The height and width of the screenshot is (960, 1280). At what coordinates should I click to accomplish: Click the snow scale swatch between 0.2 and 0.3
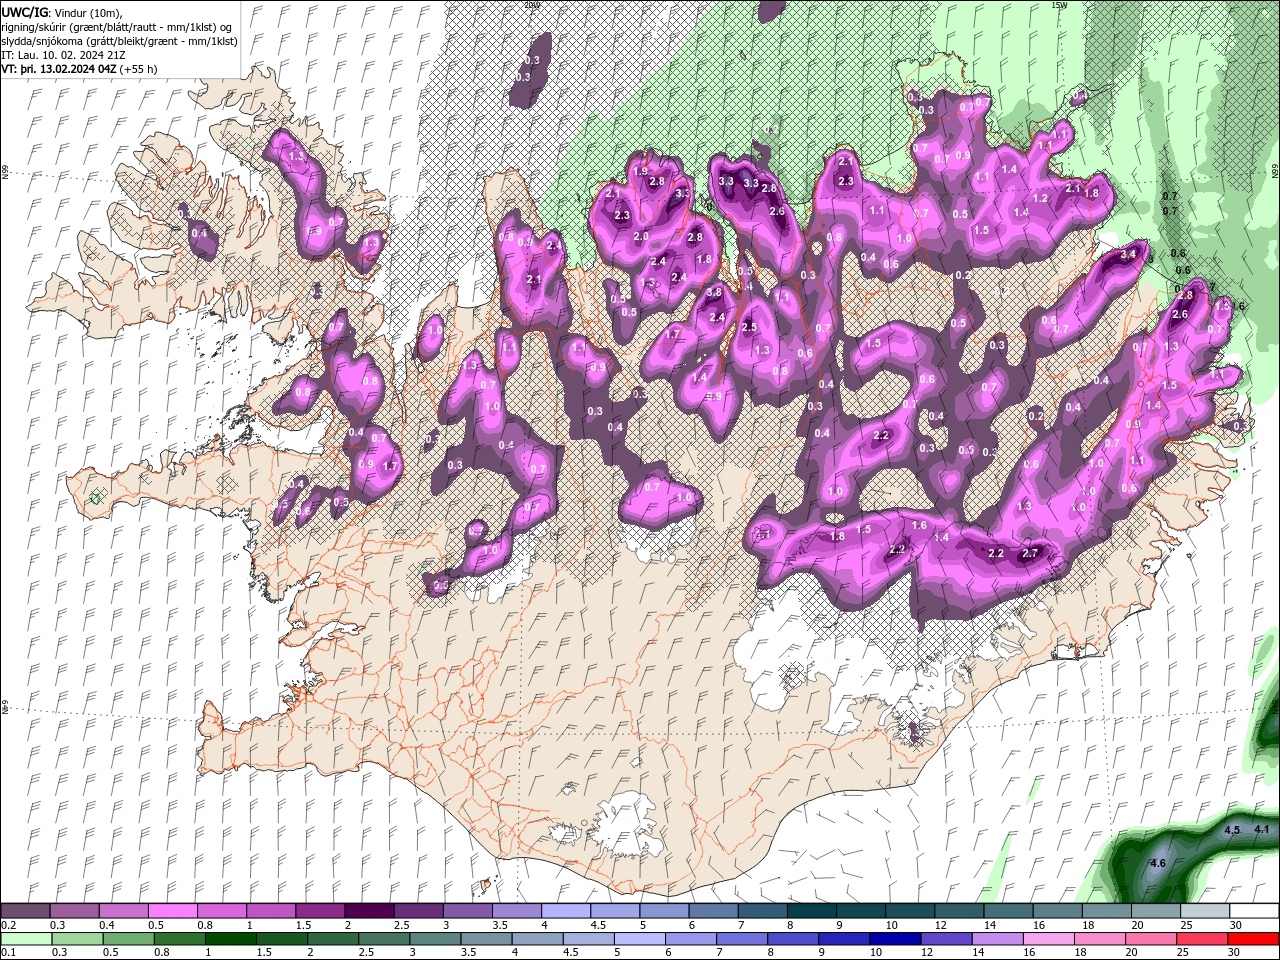click(x=26, y=910)
